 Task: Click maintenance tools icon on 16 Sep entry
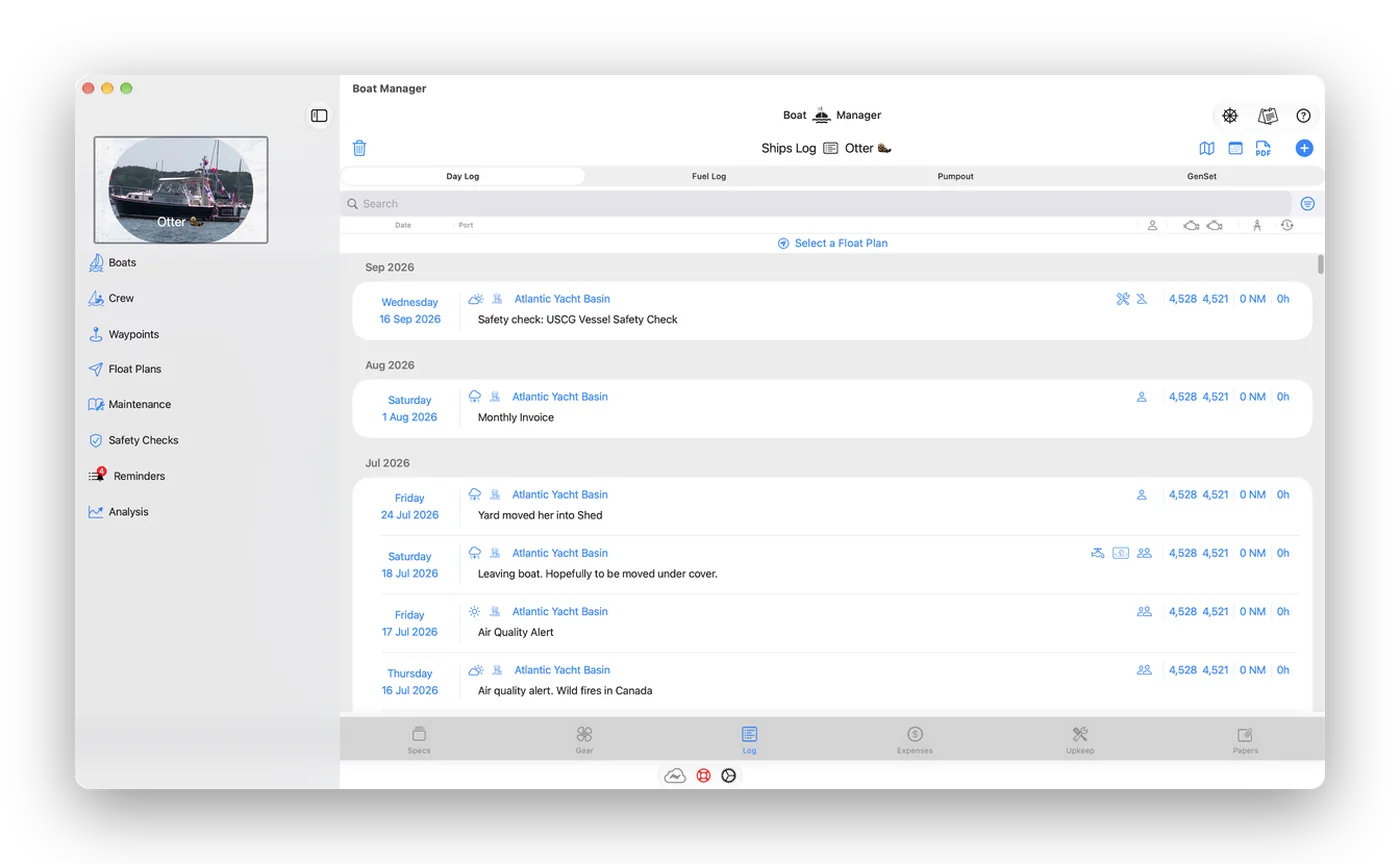(1123, 299)
